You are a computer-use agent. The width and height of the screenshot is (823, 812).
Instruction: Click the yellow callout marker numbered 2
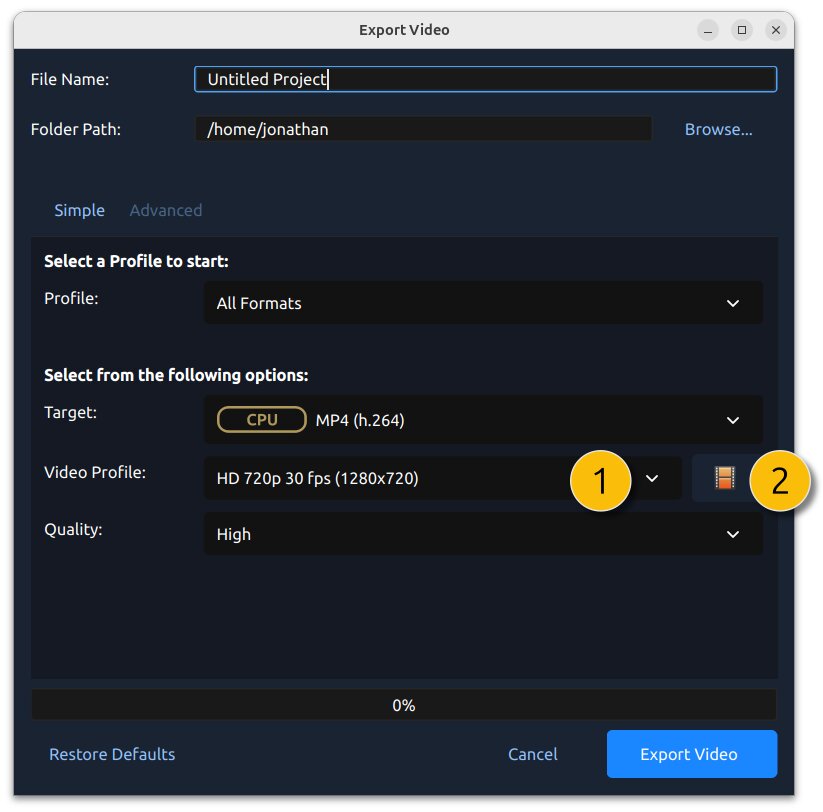click(x=779, y=481)
